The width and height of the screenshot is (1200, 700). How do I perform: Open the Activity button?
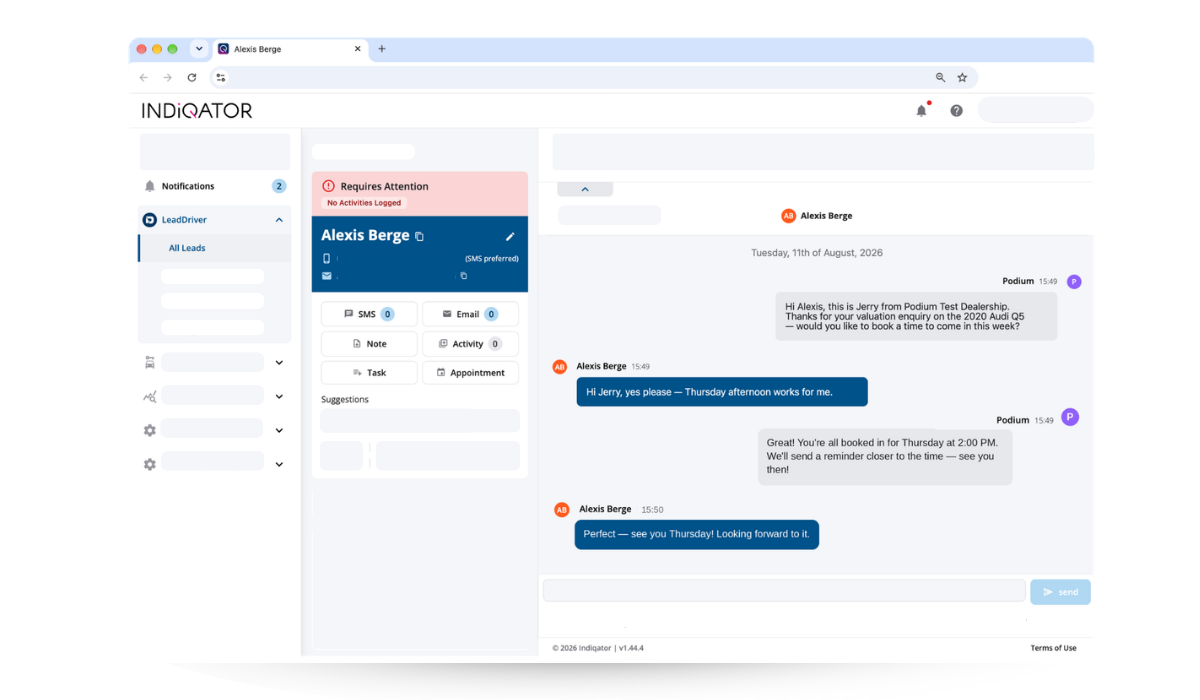pos(470,343)
